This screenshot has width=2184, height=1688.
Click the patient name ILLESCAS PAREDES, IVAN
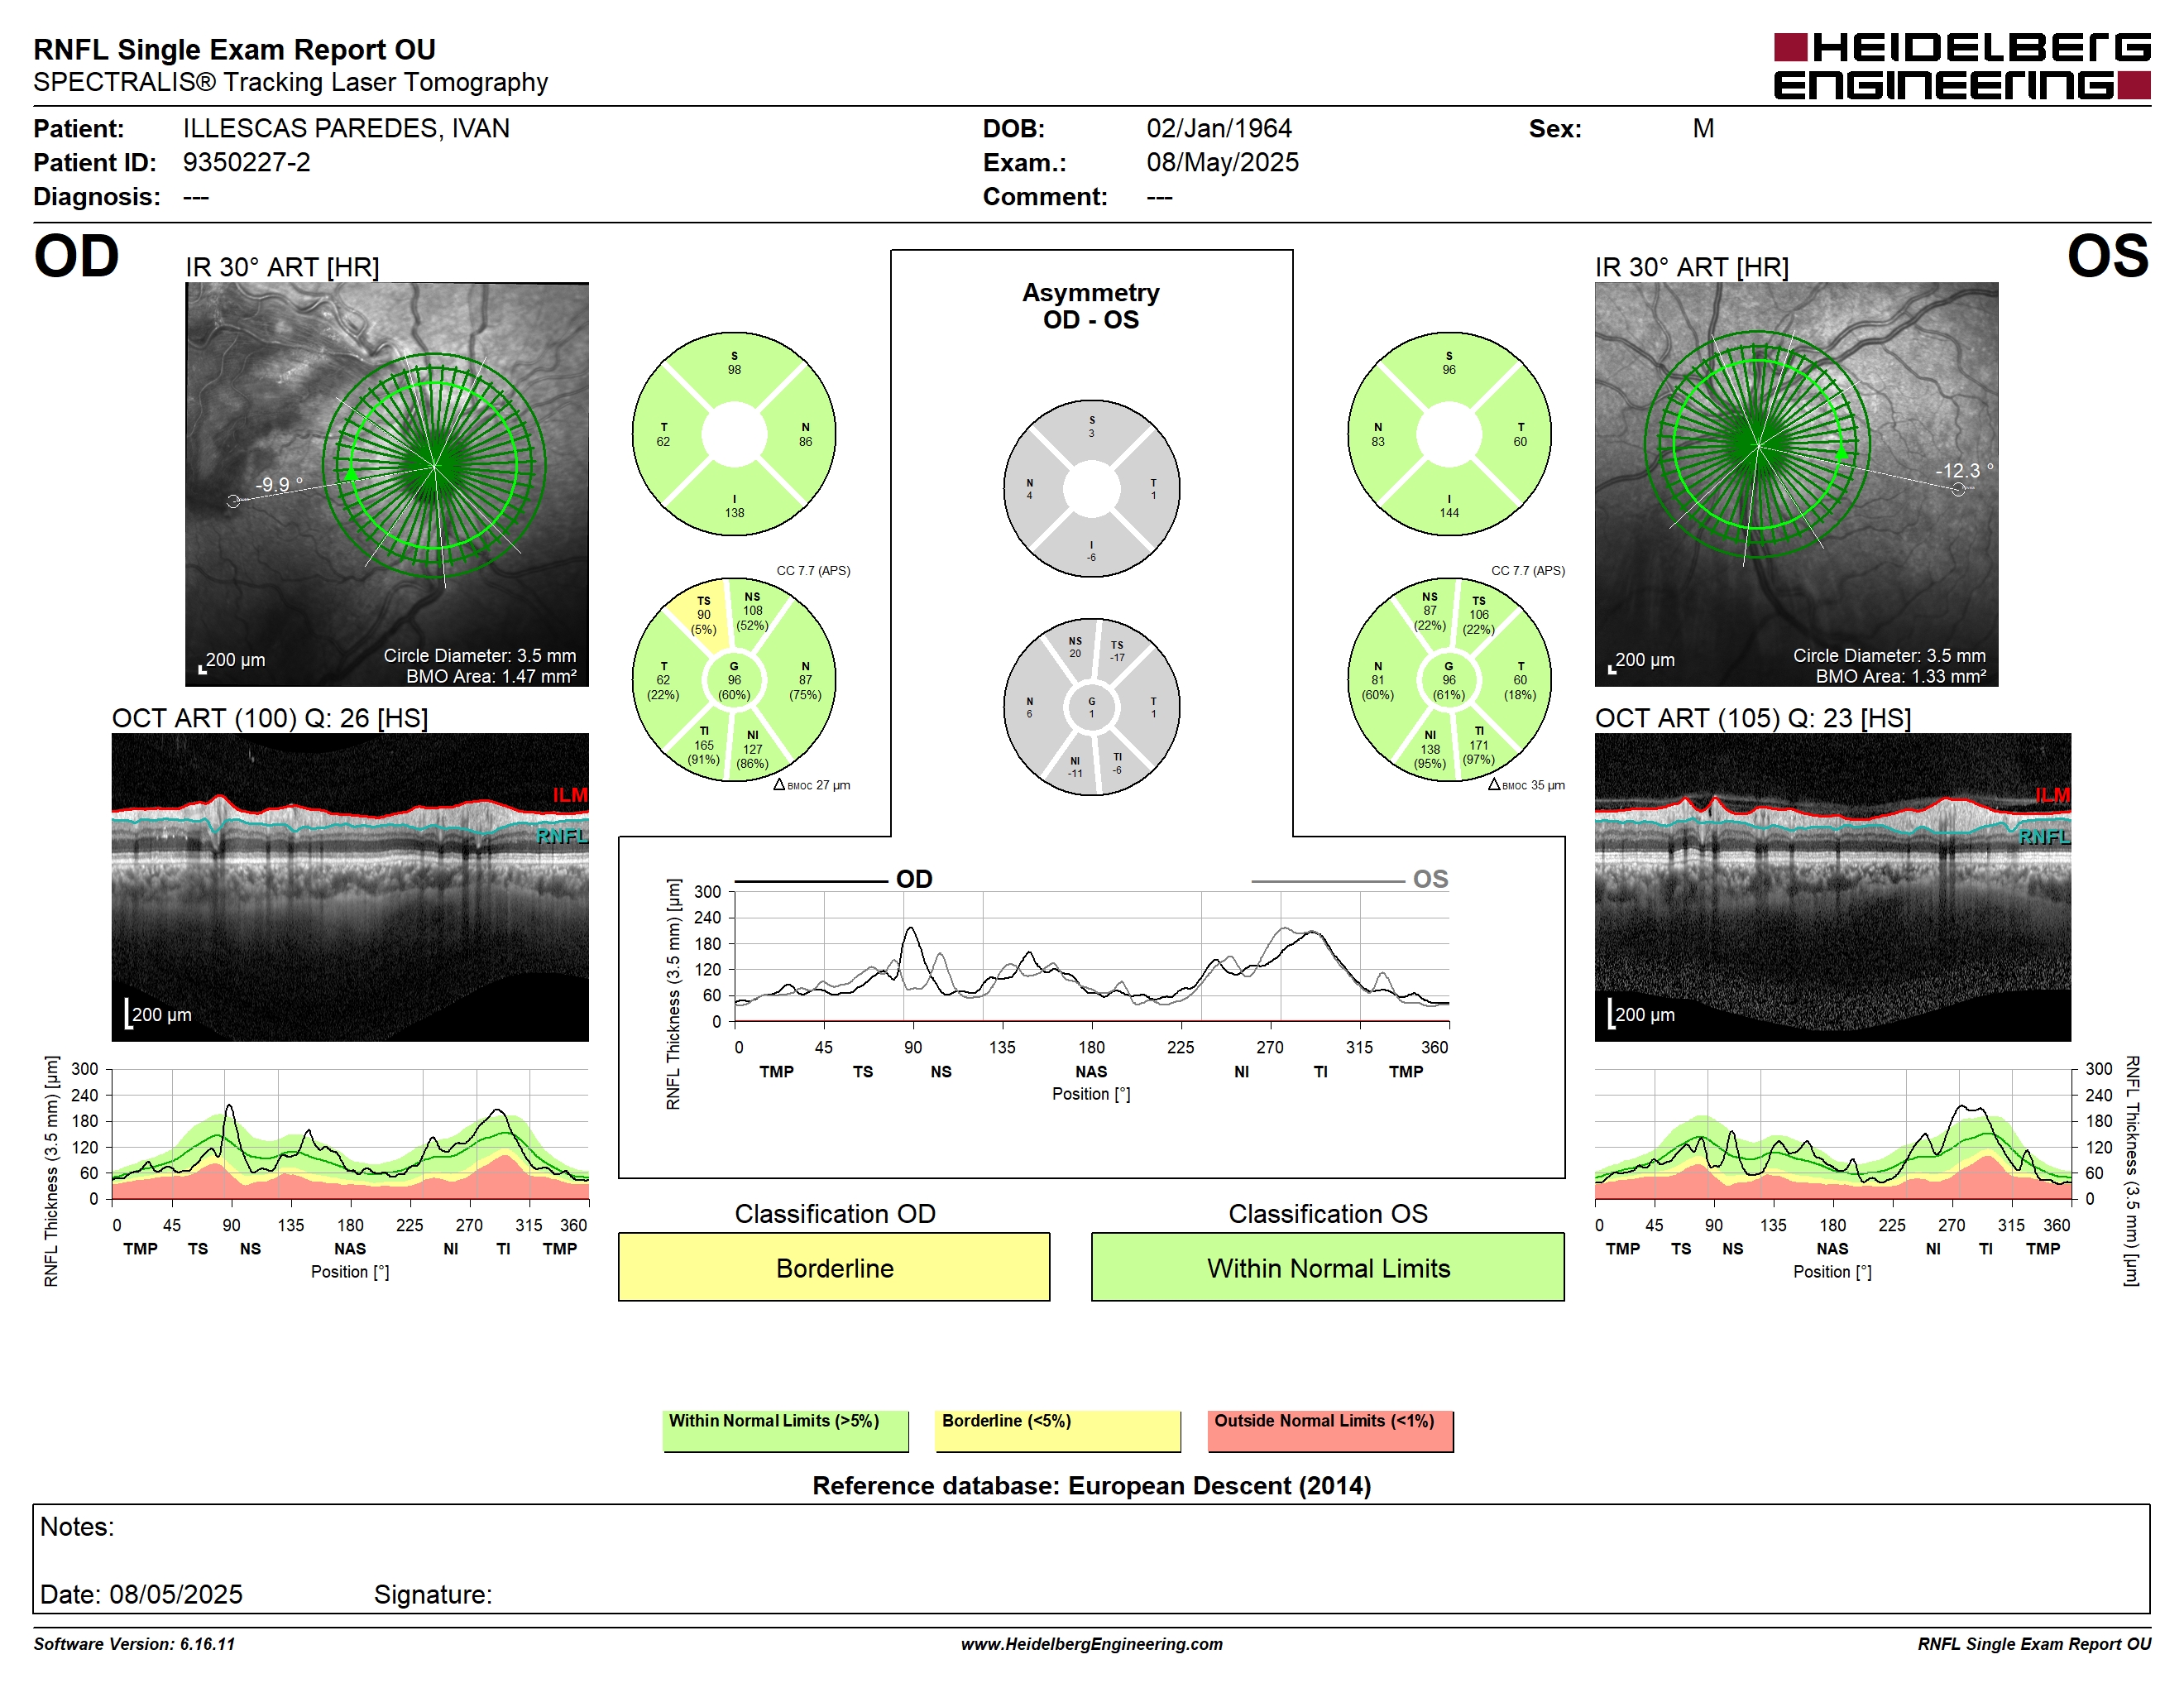[346, 128]
